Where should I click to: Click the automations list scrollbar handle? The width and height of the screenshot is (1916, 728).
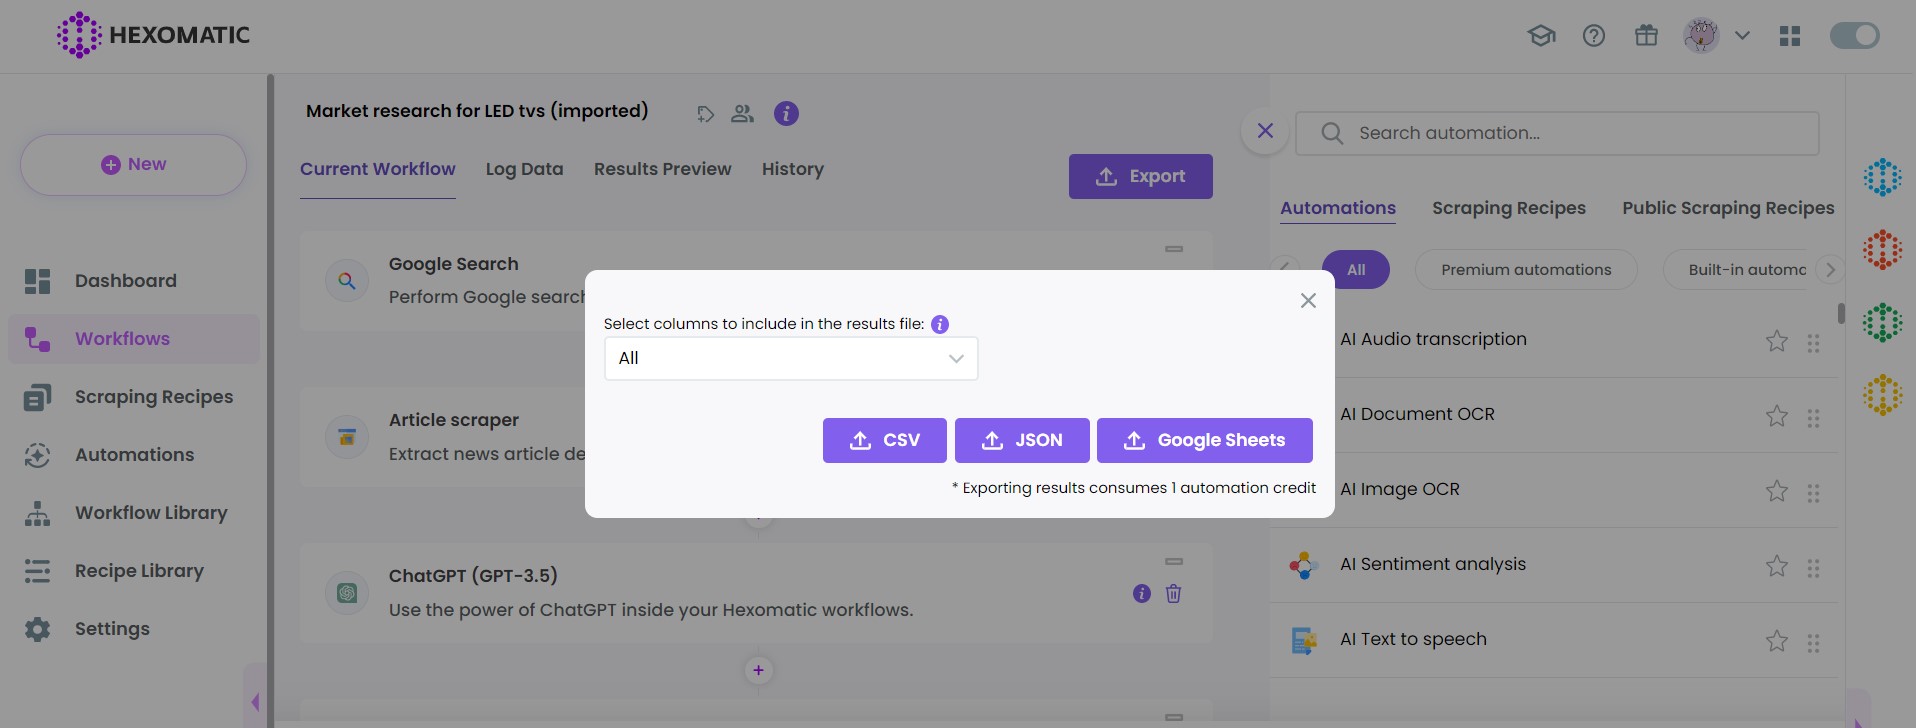(x=1840, y=313)
